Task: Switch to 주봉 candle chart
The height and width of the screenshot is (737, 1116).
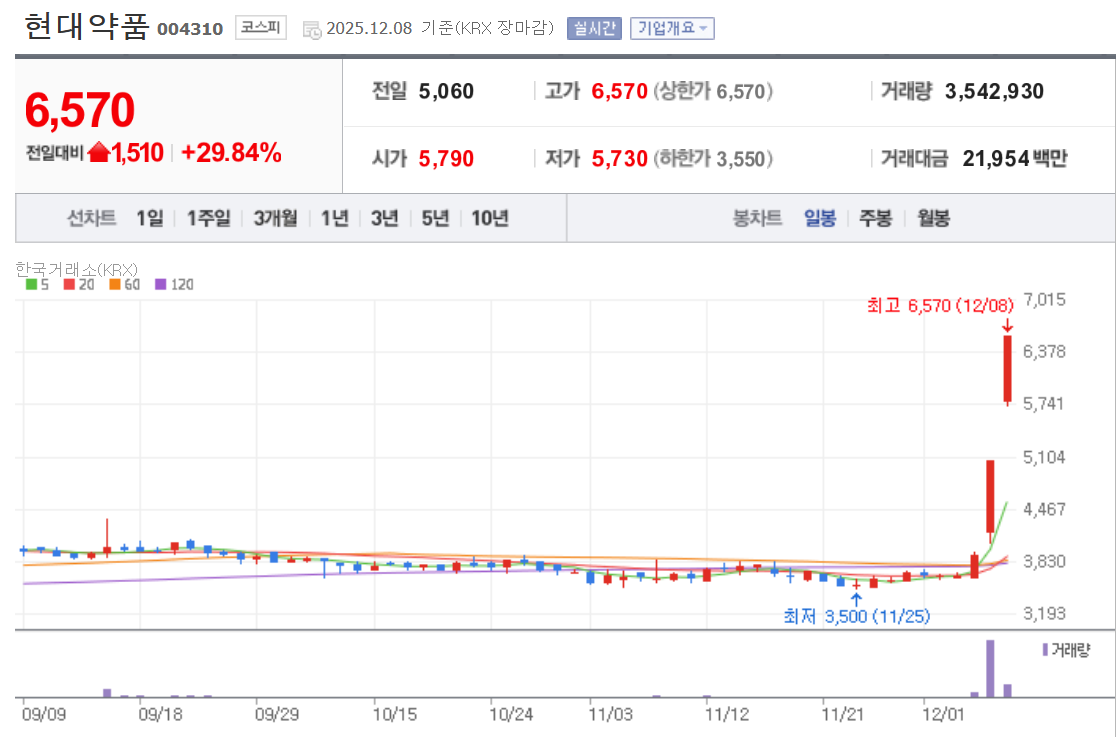Action: [x=875, y=218]
